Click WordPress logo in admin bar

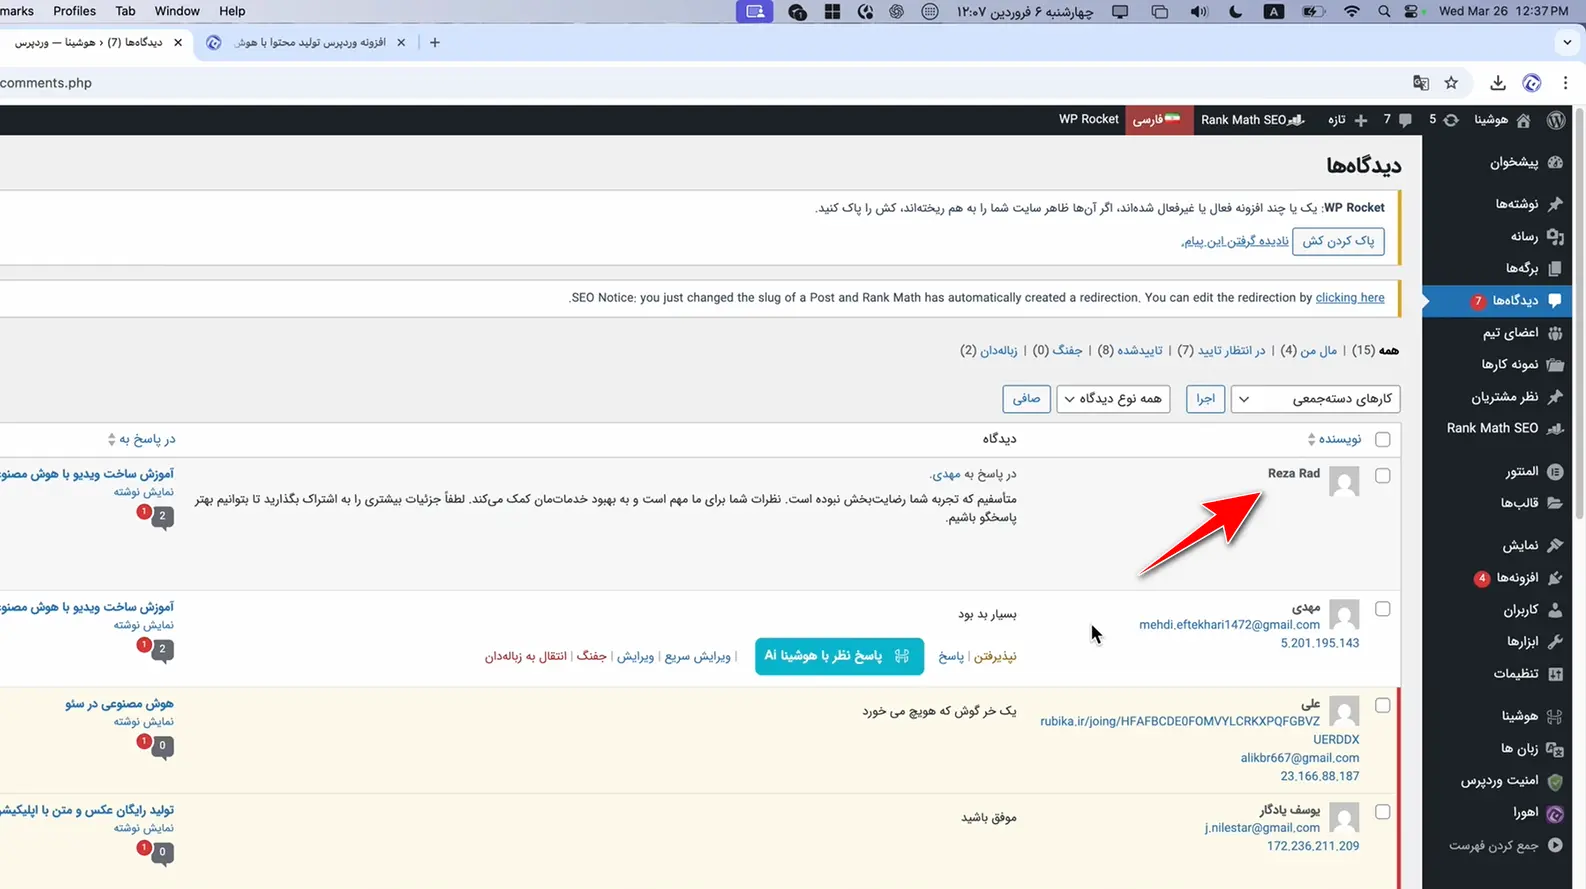1556,120
